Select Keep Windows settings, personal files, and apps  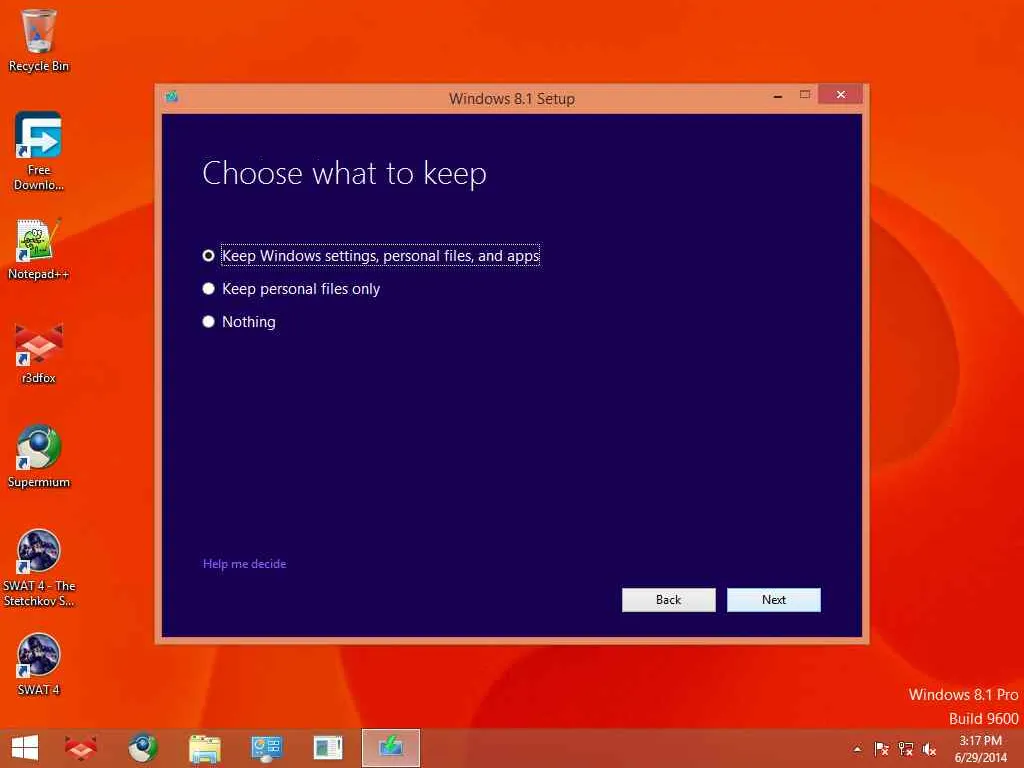(x=371, y=255)
